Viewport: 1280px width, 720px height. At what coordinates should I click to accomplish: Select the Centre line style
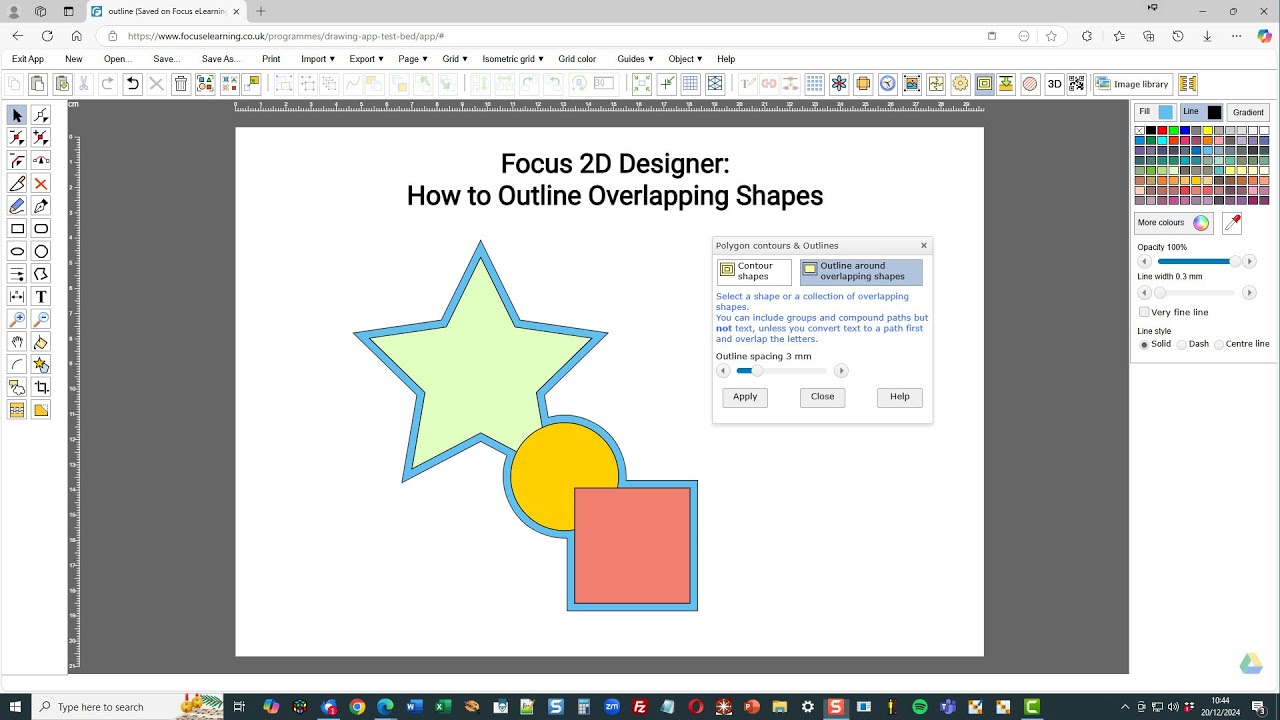point(1219,344)
